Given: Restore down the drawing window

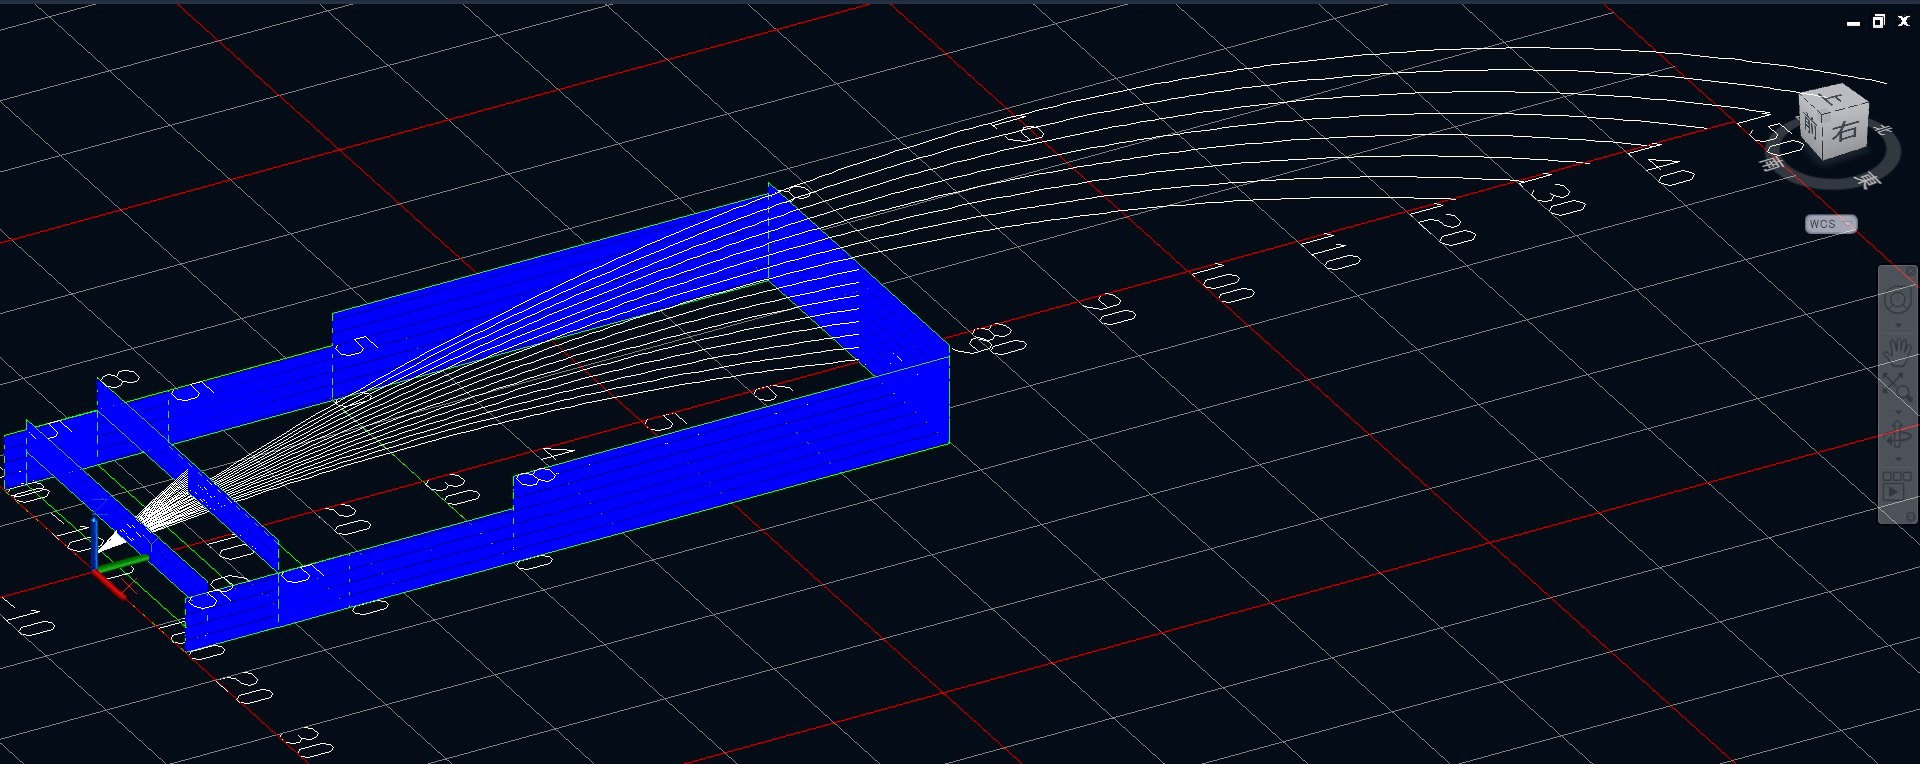Looking at the screenshot, I should [x=1878, y=21].
